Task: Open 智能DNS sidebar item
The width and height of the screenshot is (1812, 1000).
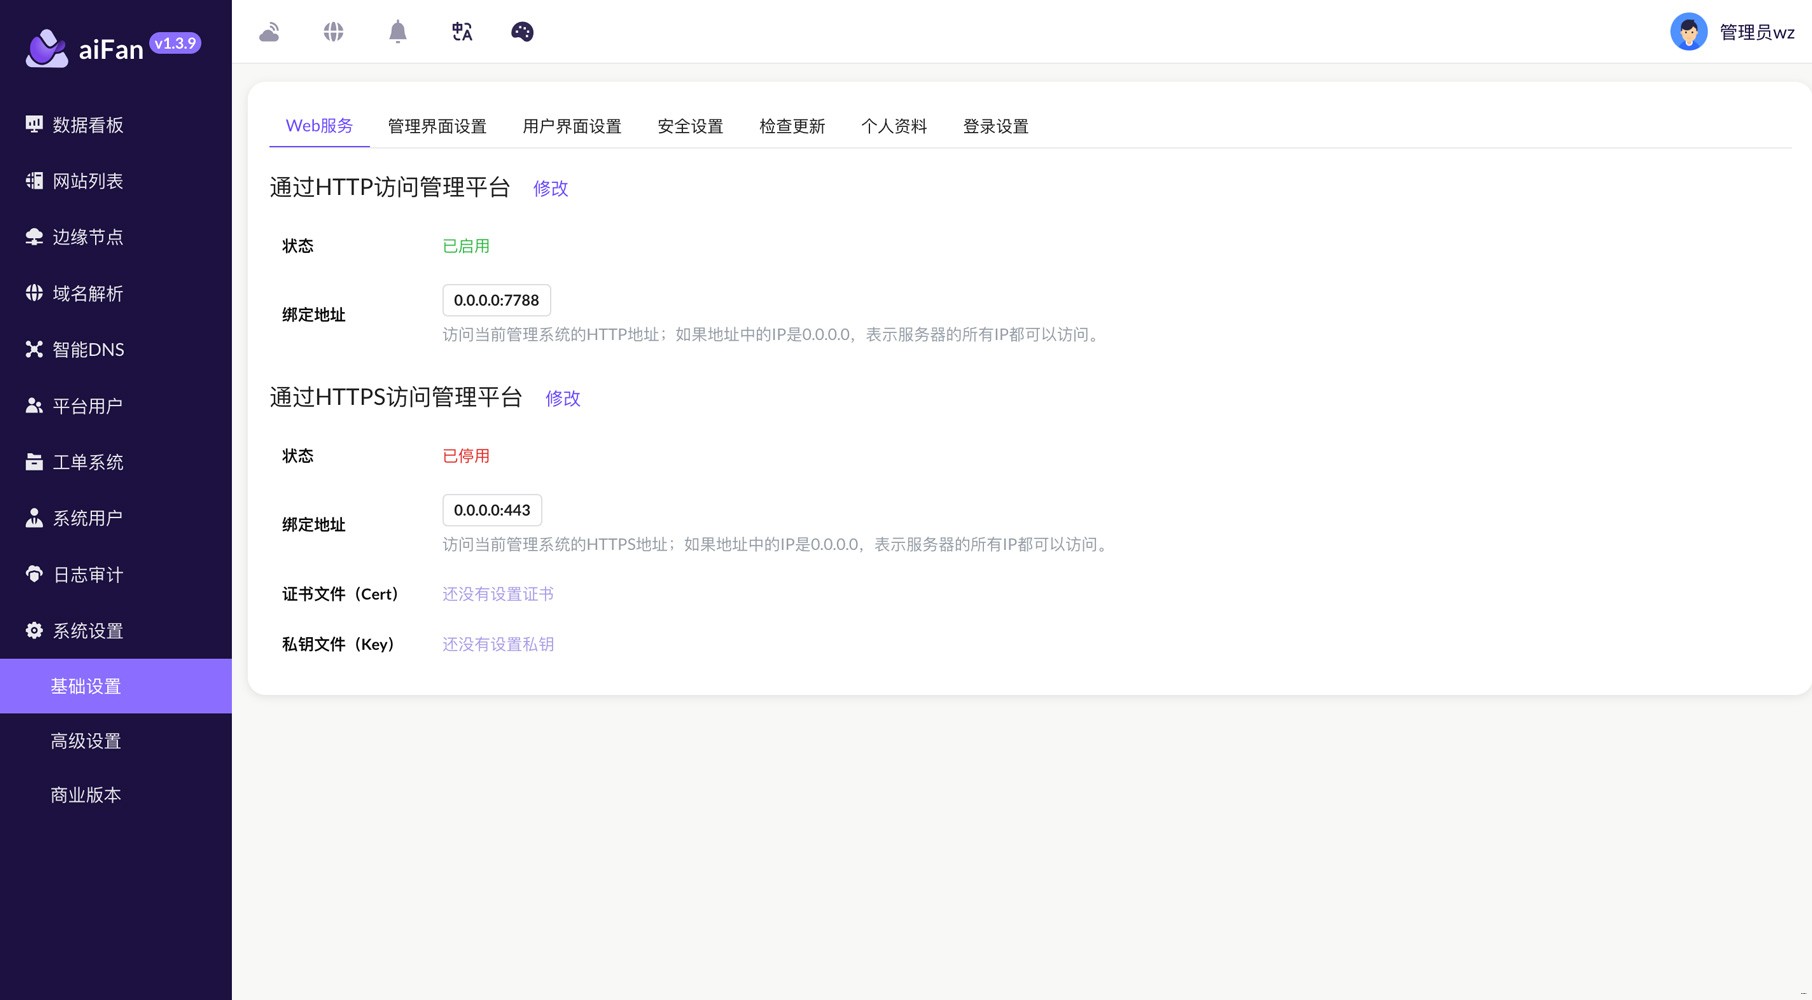Action: tap(88, 350)
